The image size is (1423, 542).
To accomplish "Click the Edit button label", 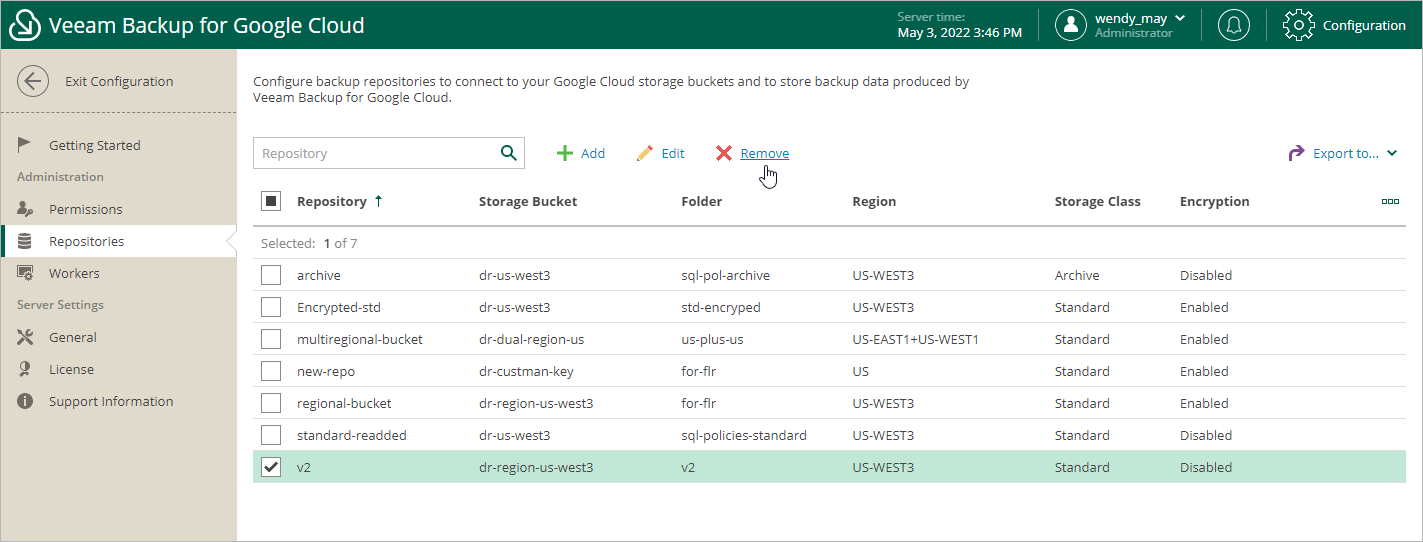I will pos(673,153).
